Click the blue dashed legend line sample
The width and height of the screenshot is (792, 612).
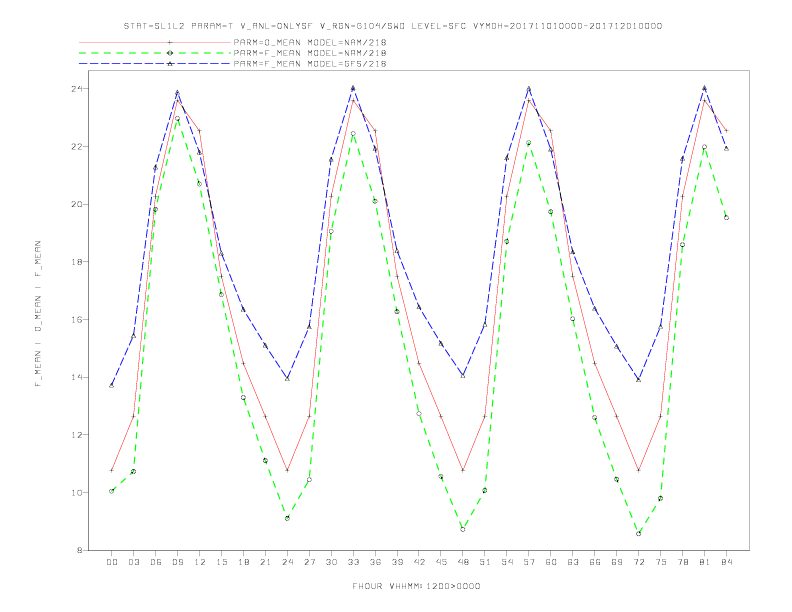pyautogui.click(x=155, y=64)
